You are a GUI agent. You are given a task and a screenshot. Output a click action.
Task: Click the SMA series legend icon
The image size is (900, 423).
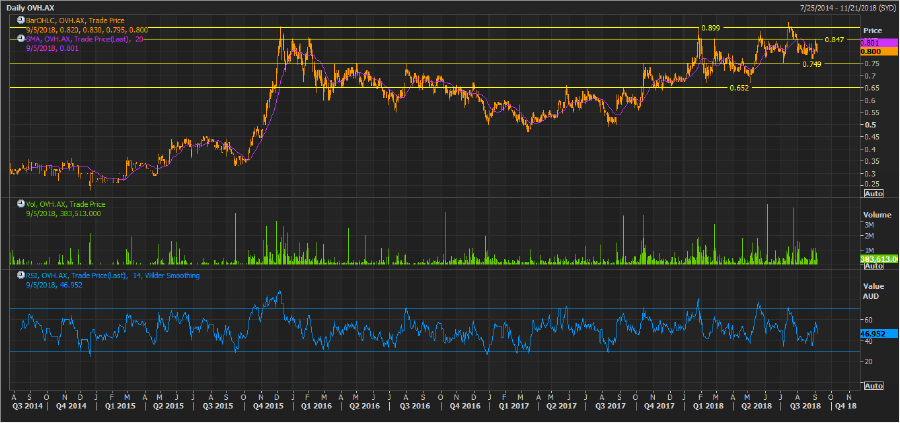click(21, 39)
